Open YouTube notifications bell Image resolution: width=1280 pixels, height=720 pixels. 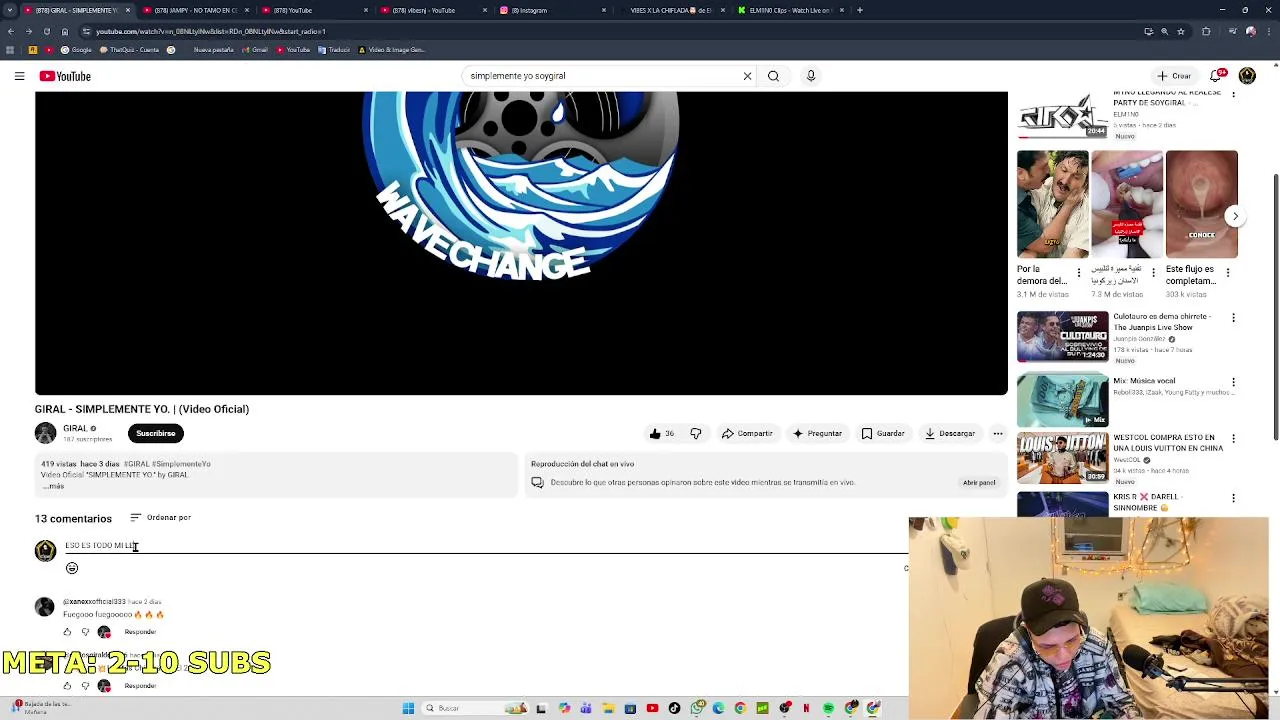[x=1218, y=76]
